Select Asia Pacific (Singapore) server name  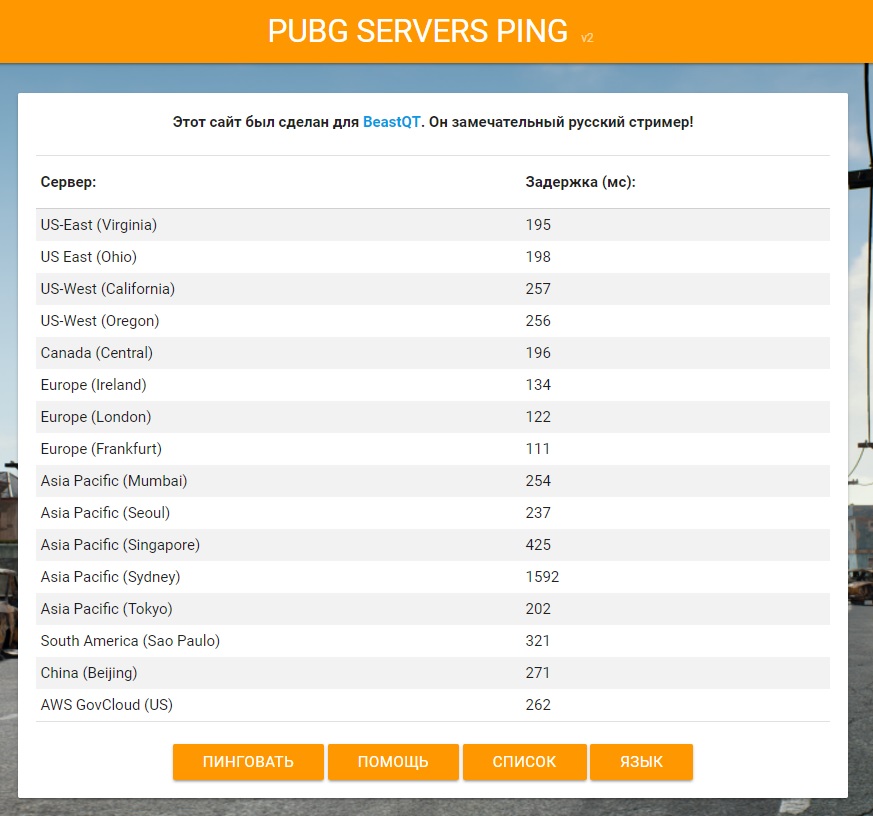[120, 545]
